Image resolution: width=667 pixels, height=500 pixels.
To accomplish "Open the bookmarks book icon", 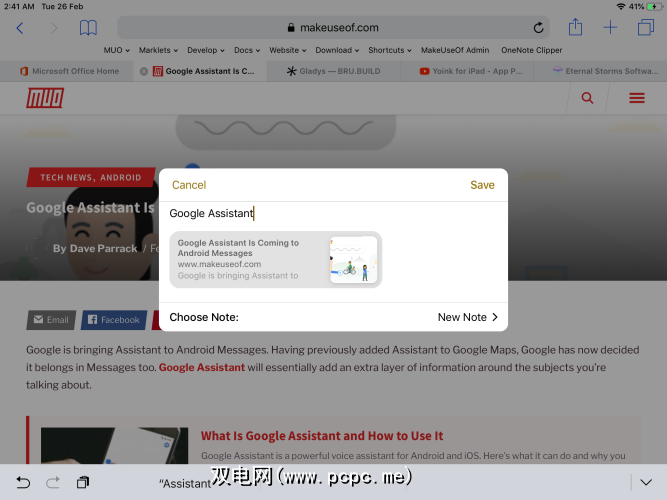I will point(88,28).
